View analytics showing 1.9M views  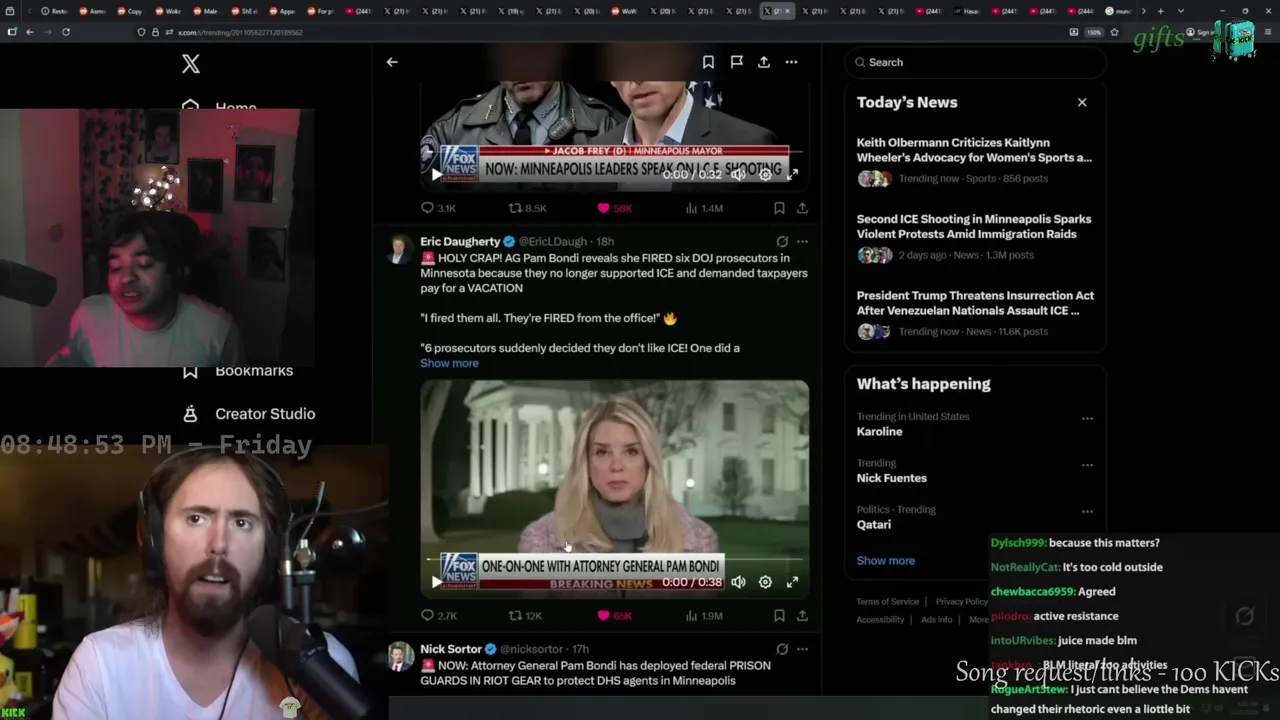[704, 616]
